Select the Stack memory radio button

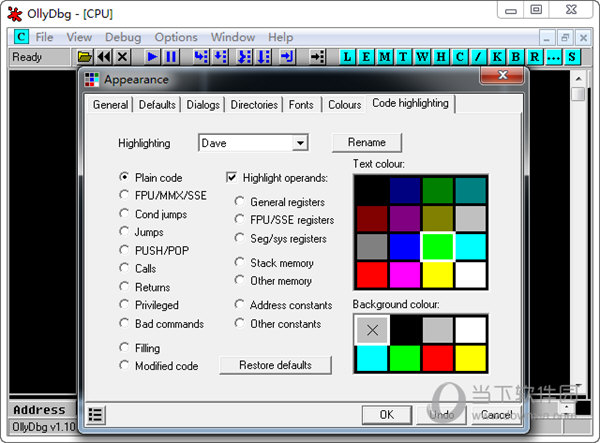click(x=239, y=262)
